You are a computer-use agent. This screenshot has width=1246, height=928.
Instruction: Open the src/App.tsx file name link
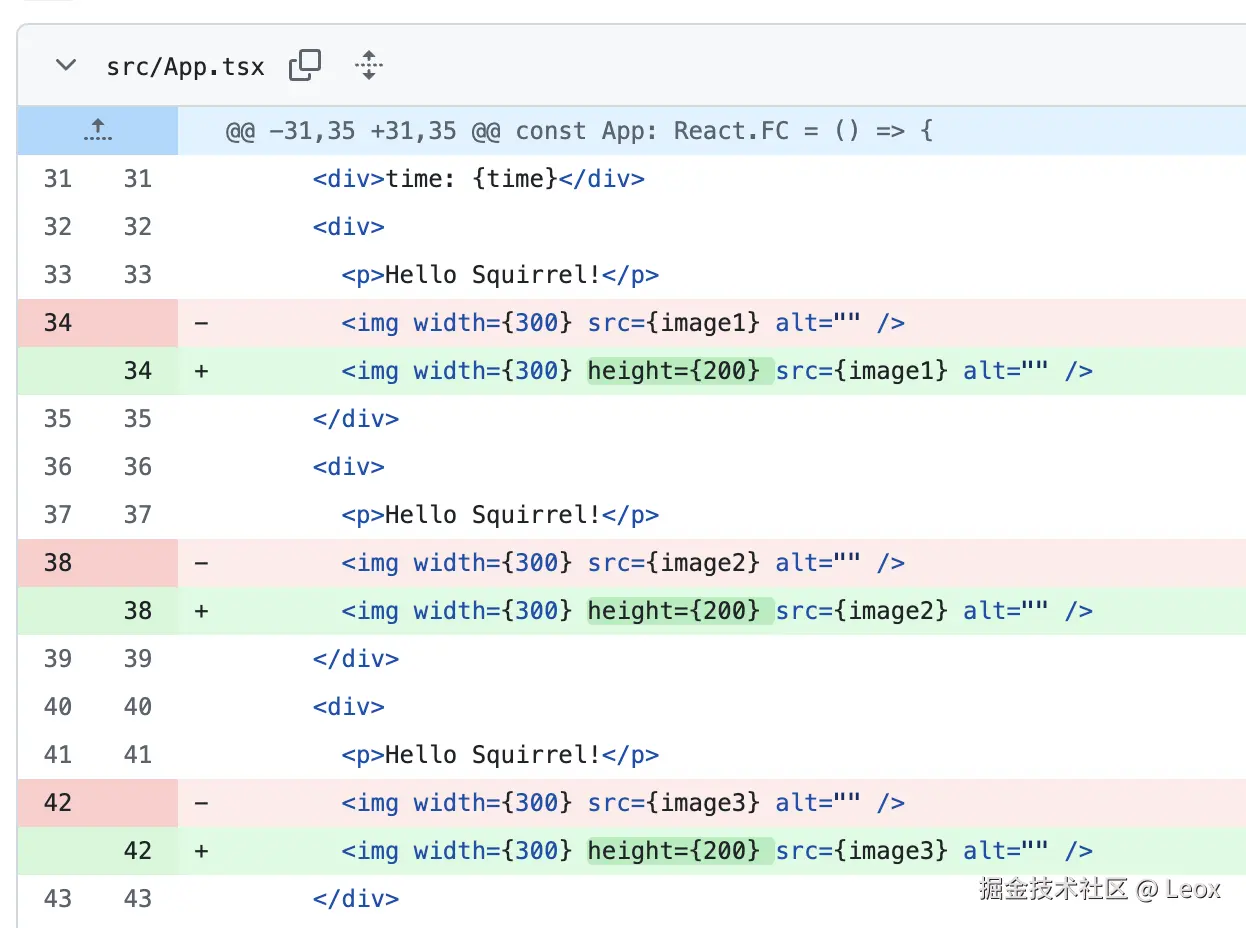pos(185,67)
